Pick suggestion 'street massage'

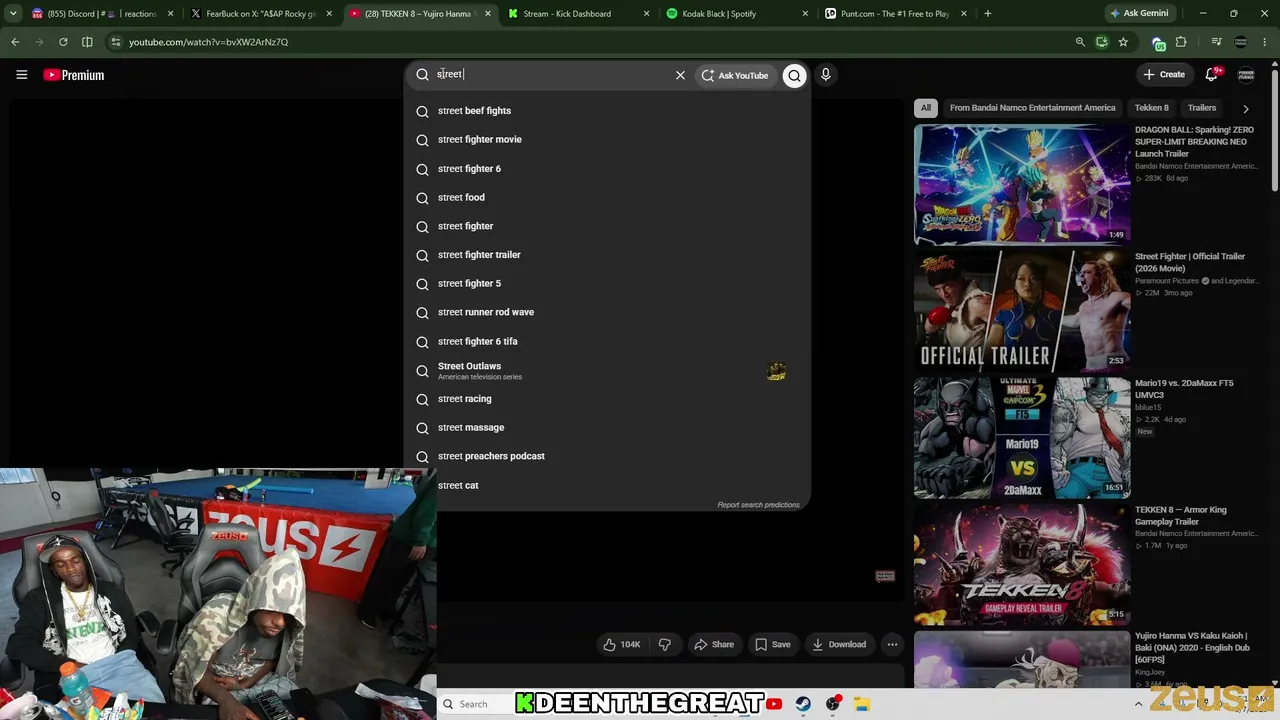tap(607, 428)
